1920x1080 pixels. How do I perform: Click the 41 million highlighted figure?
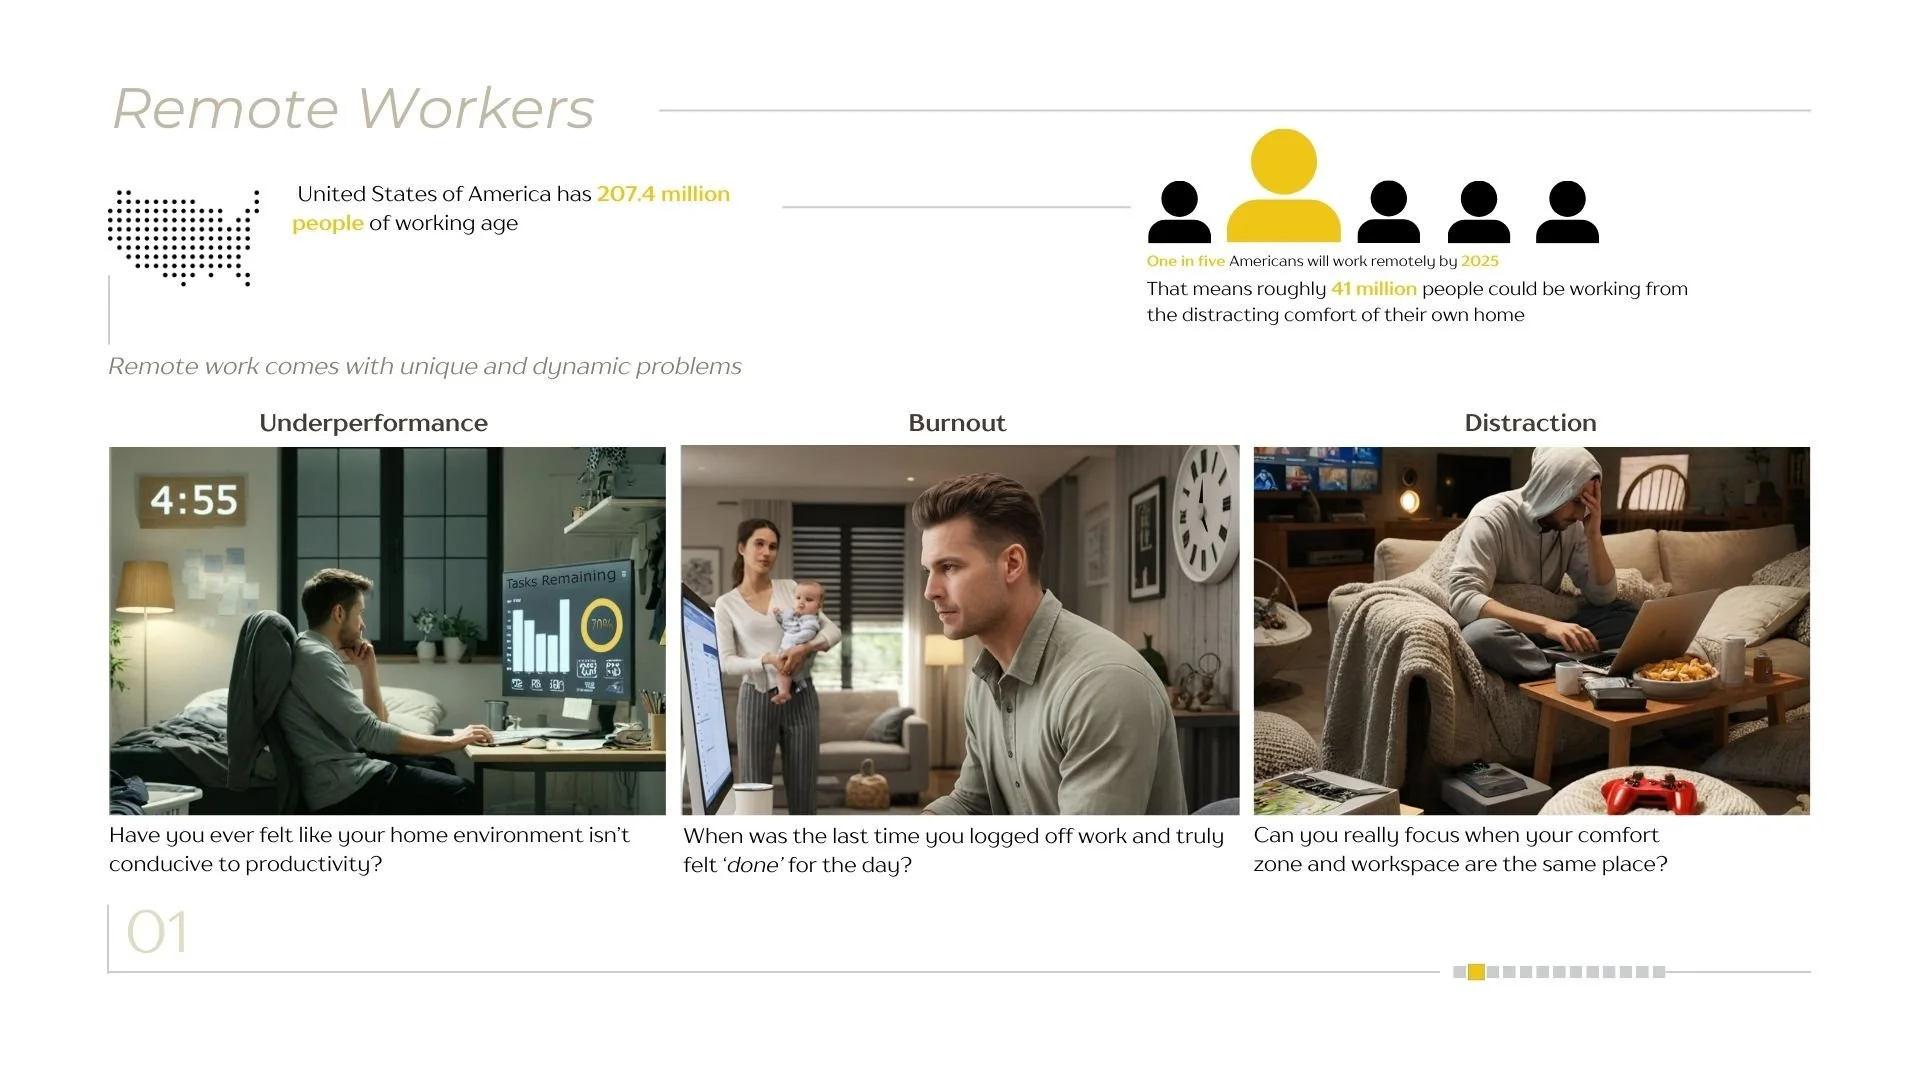coord(1373,289)
